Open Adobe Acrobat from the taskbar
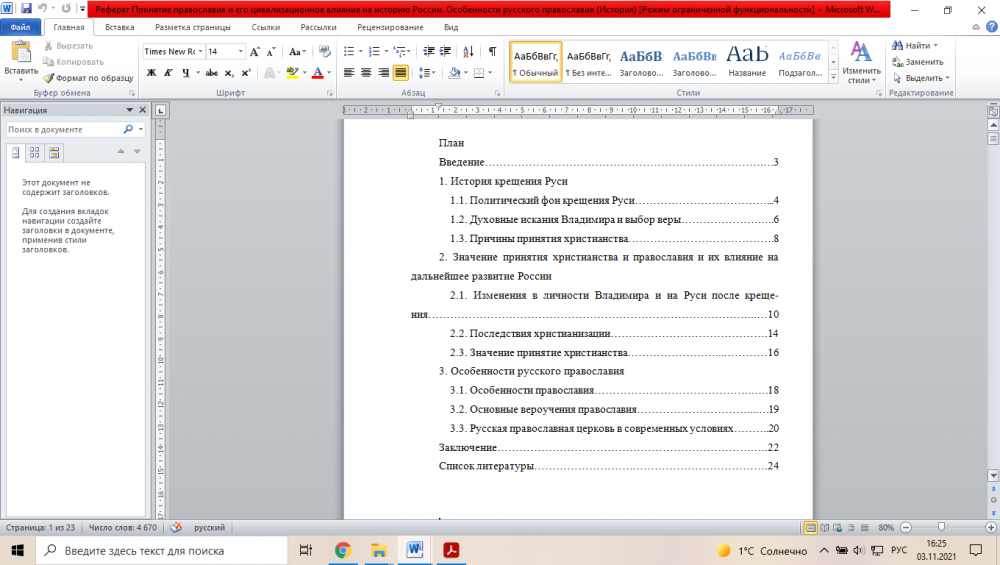Screen dimensions: 1000x565 click(x=451, y=550)
